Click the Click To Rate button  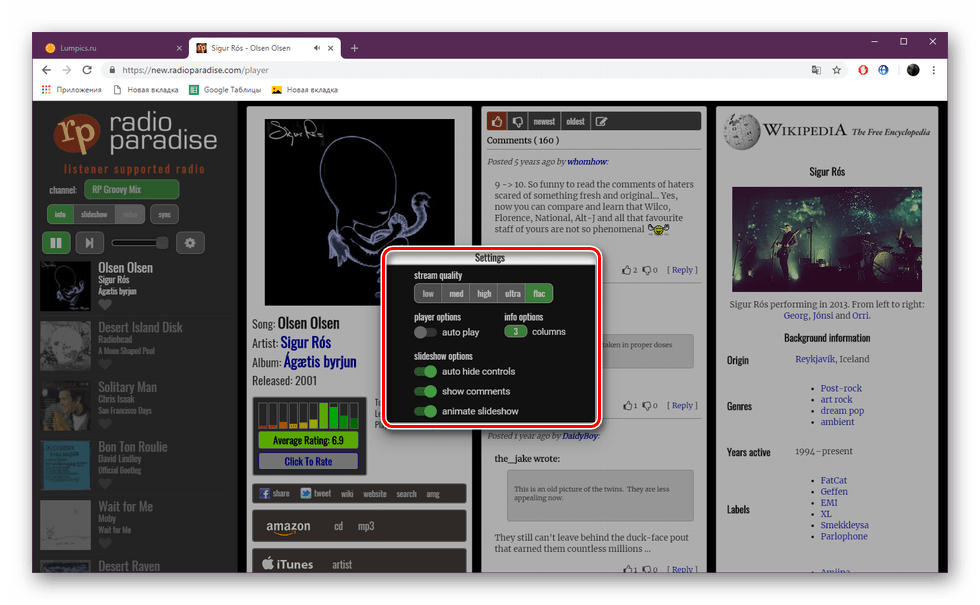coord(308,461)
